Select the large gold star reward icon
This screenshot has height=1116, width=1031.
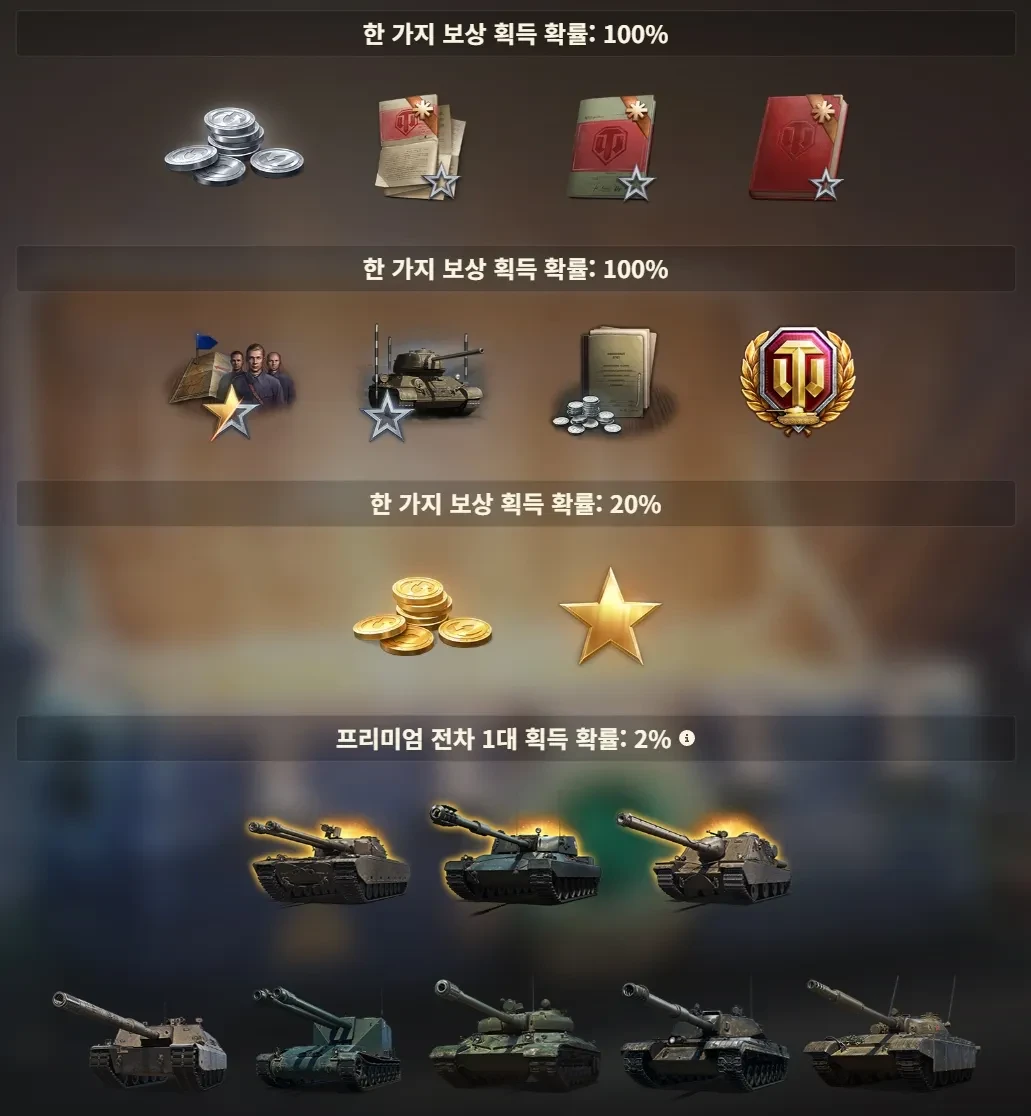tap(610, 617)
